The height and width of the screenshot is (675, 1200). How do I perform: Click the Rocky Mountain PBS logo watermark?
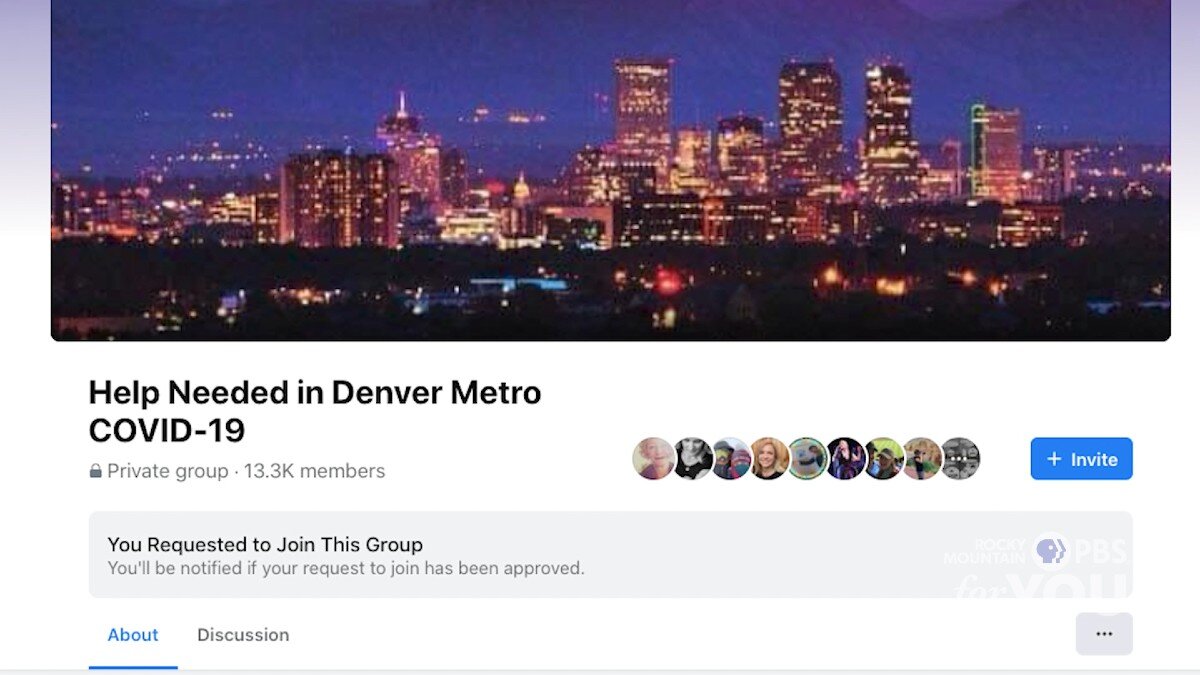(1035, 563)
